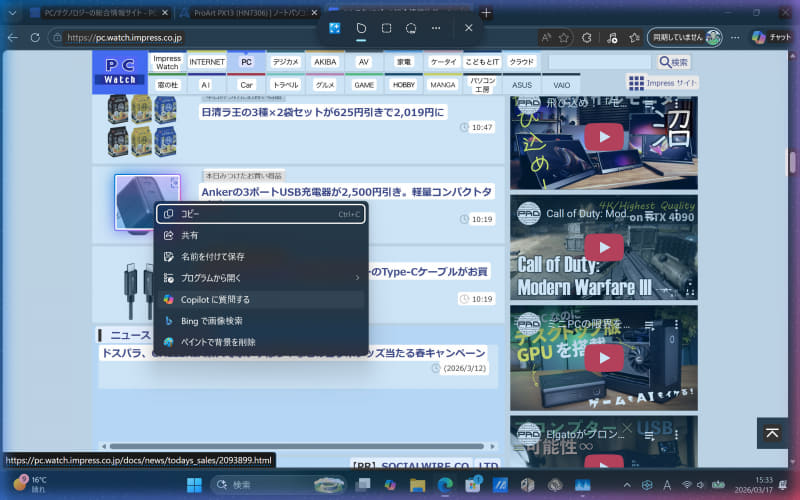The image size is (800, 500).
Task: Click the read aloud icon in address bar
Action: point(546,37)
